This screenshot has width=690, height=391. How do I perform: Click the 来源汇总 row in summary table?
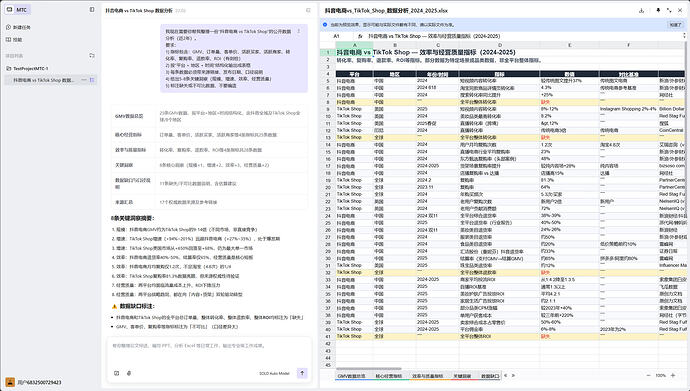(x=209, y=202)
